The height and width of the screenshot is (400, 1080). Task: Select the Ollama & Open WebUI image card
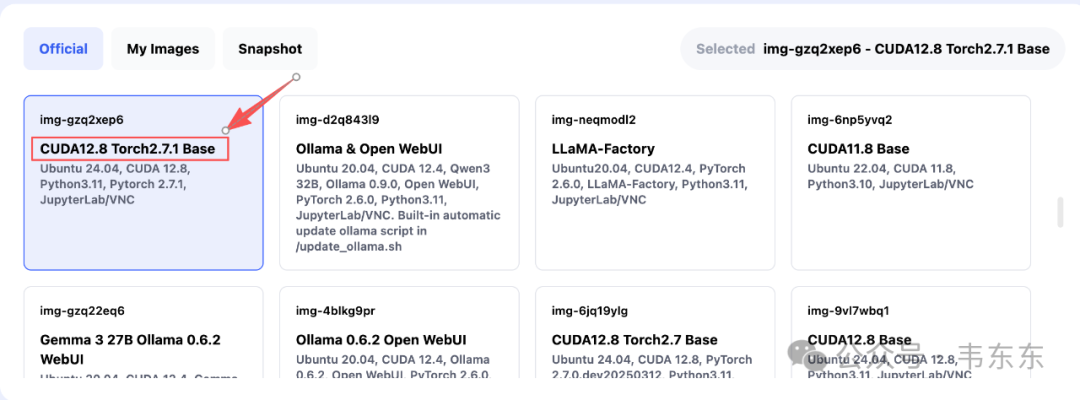click(x=399, y=182)
